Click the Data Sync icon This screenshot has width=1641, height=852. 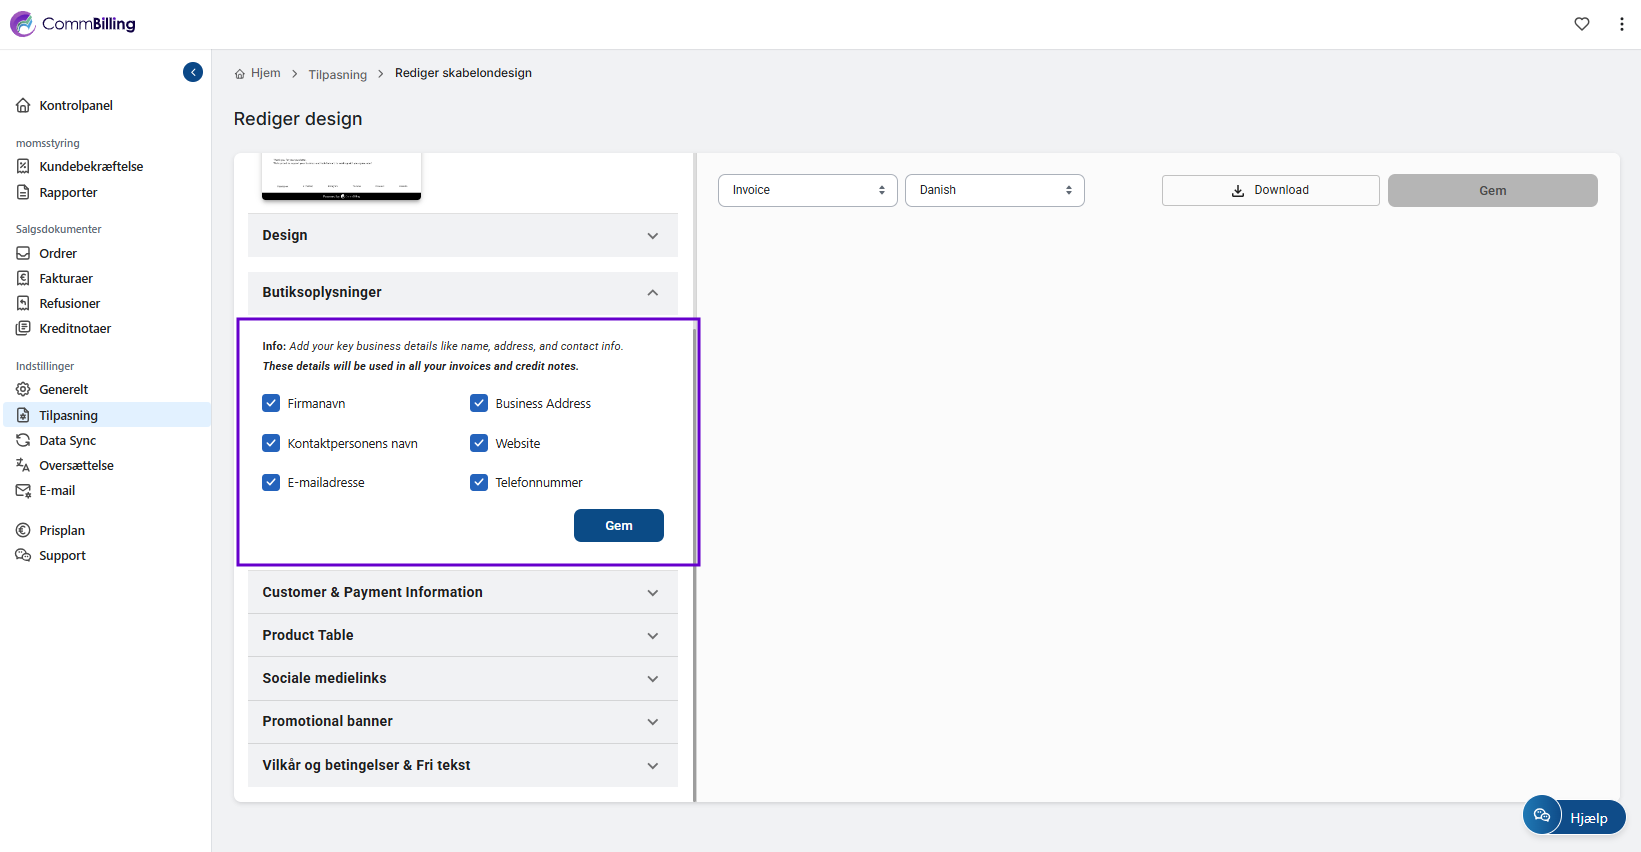[x=23, y=440]
